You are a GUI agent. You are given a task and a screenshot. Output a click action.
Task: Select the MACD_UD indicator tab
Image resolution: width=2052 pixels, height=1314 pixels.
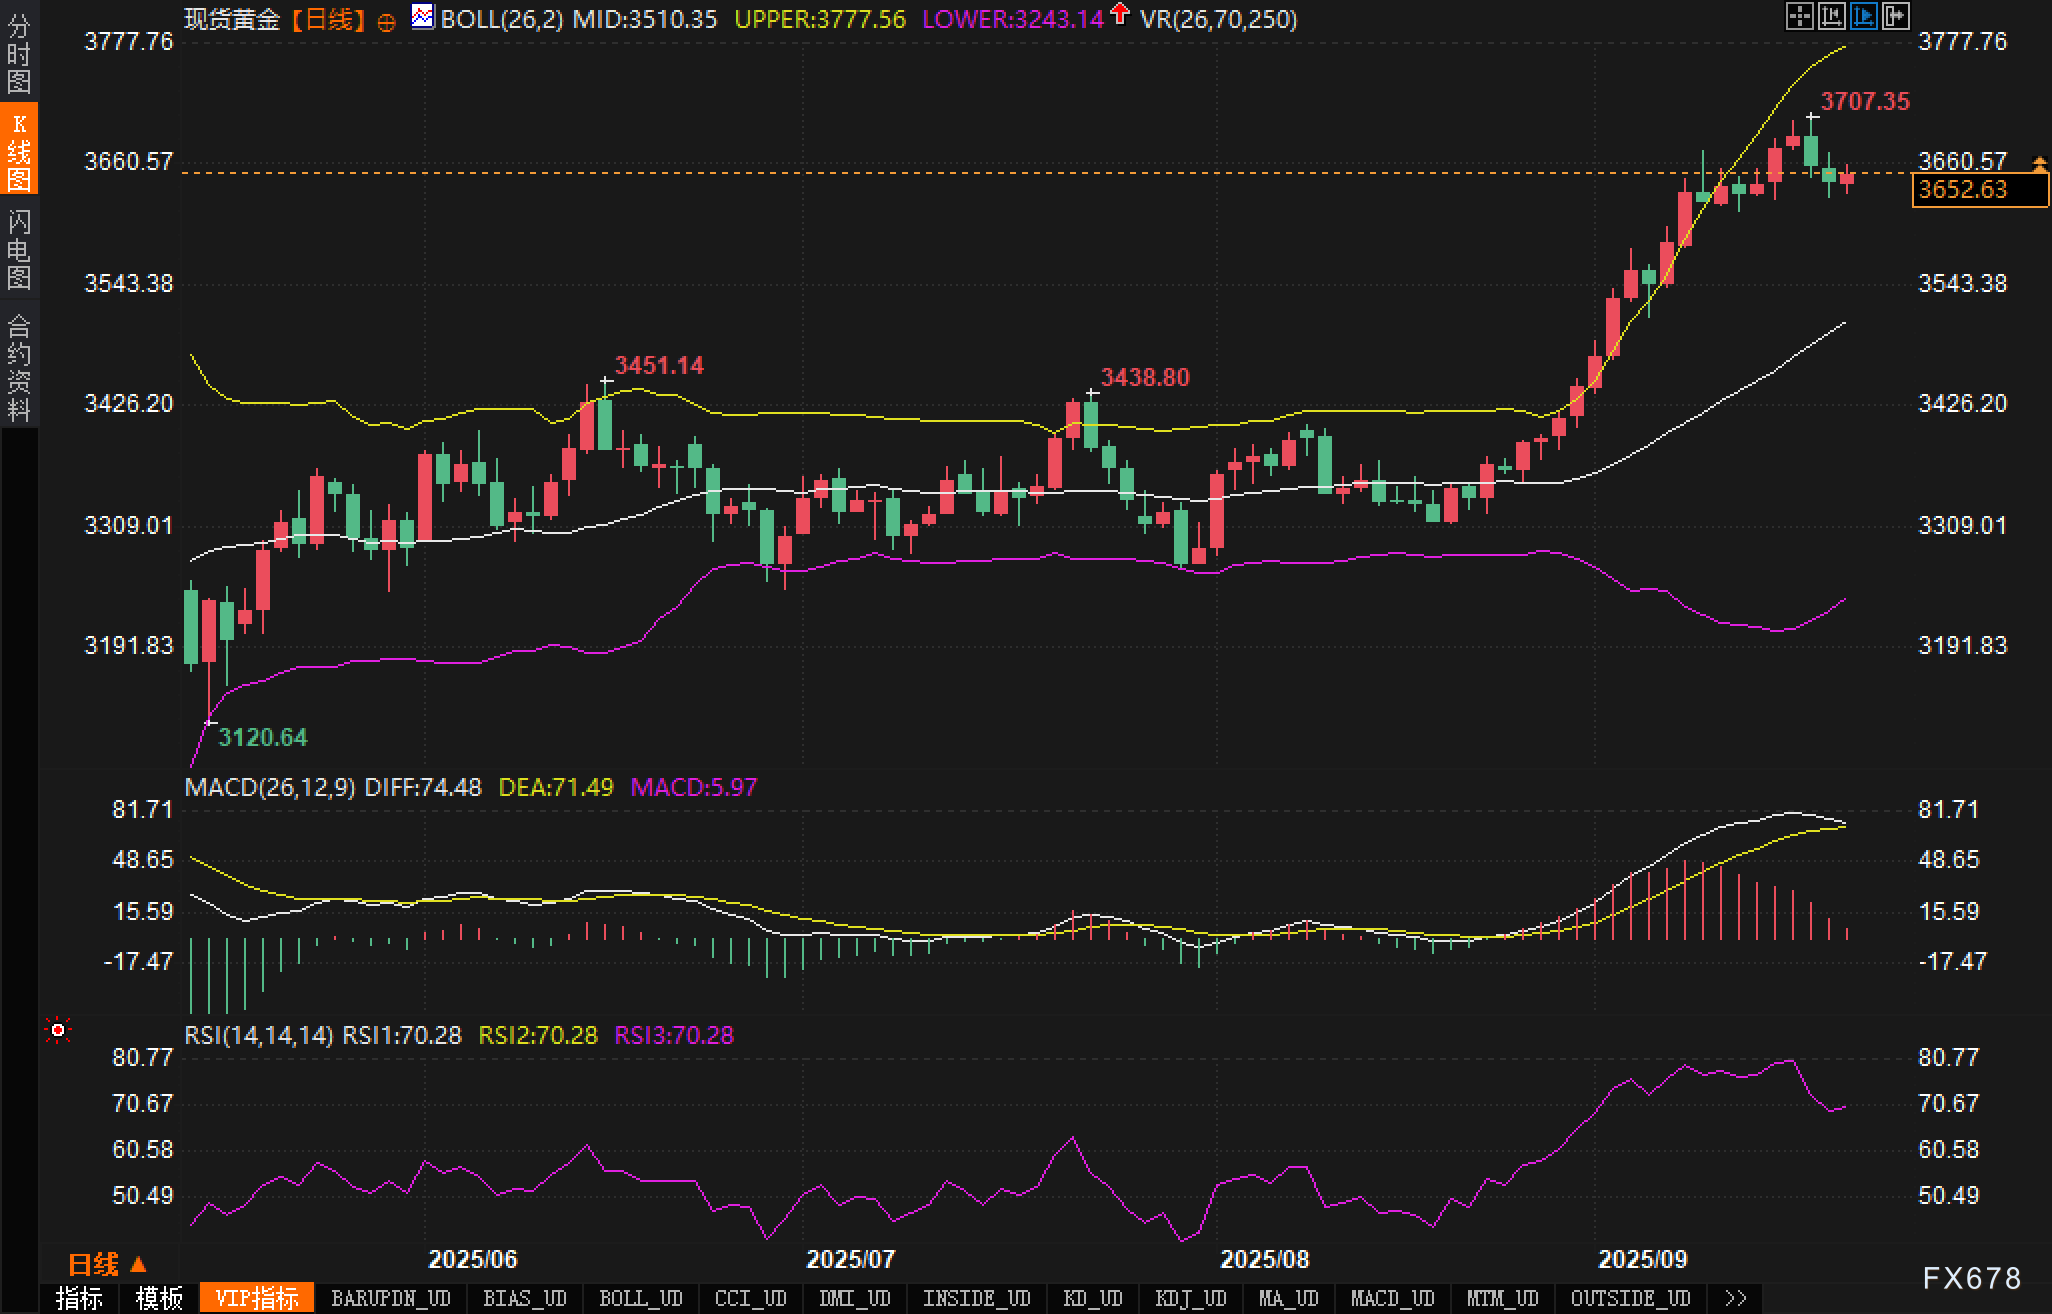pyautogui.click(x=1392, y=1298)
